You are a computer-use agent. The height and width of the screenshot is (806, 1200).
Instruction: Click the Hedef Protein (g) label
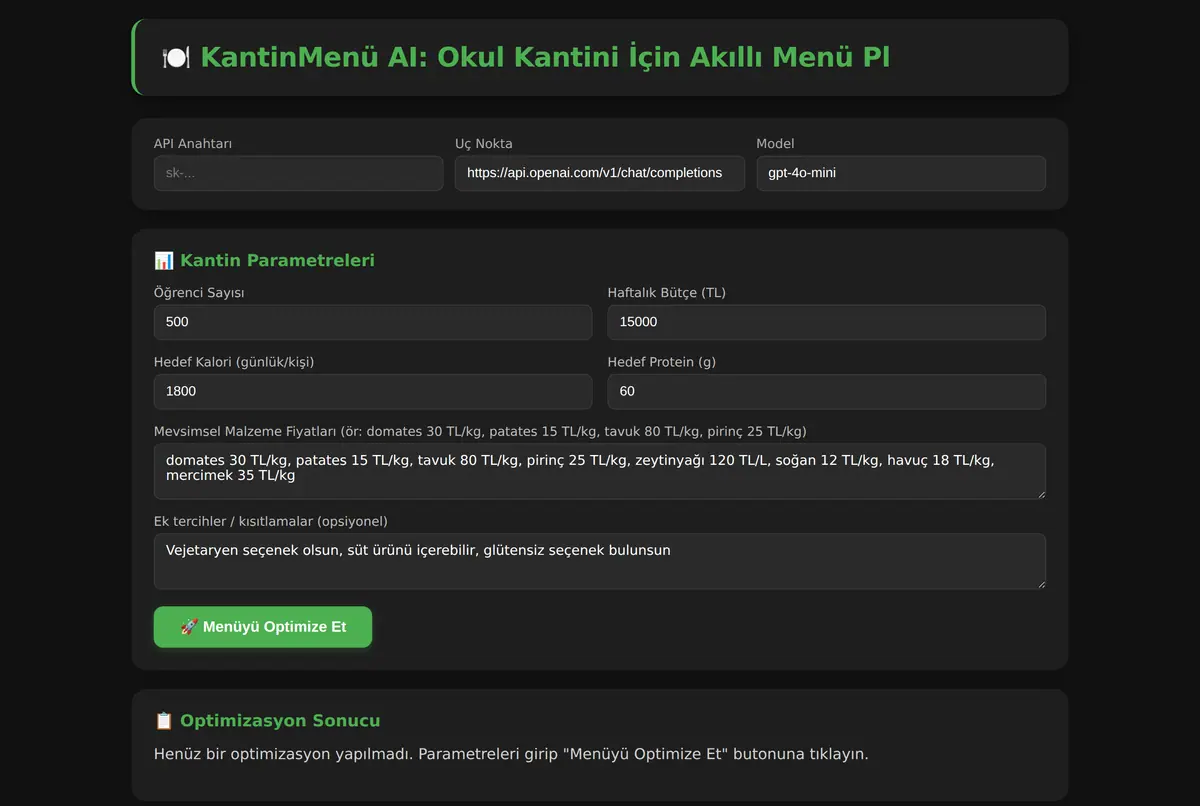point(662,362)
